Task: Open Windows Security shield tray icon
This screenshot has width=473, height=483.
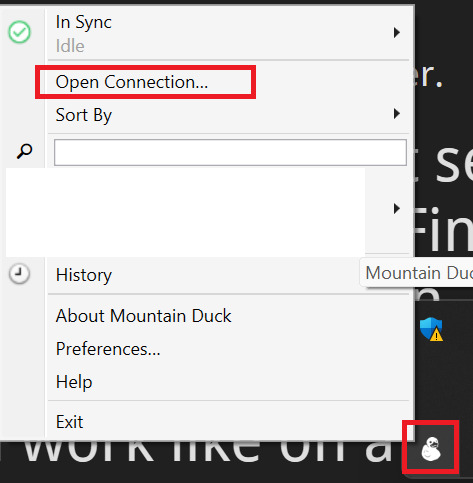Action: (431, 329)
